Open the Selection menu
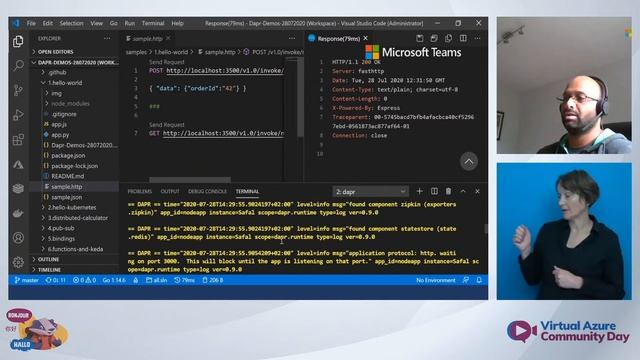This screenshot has width=640, height=360. [71, 23]
